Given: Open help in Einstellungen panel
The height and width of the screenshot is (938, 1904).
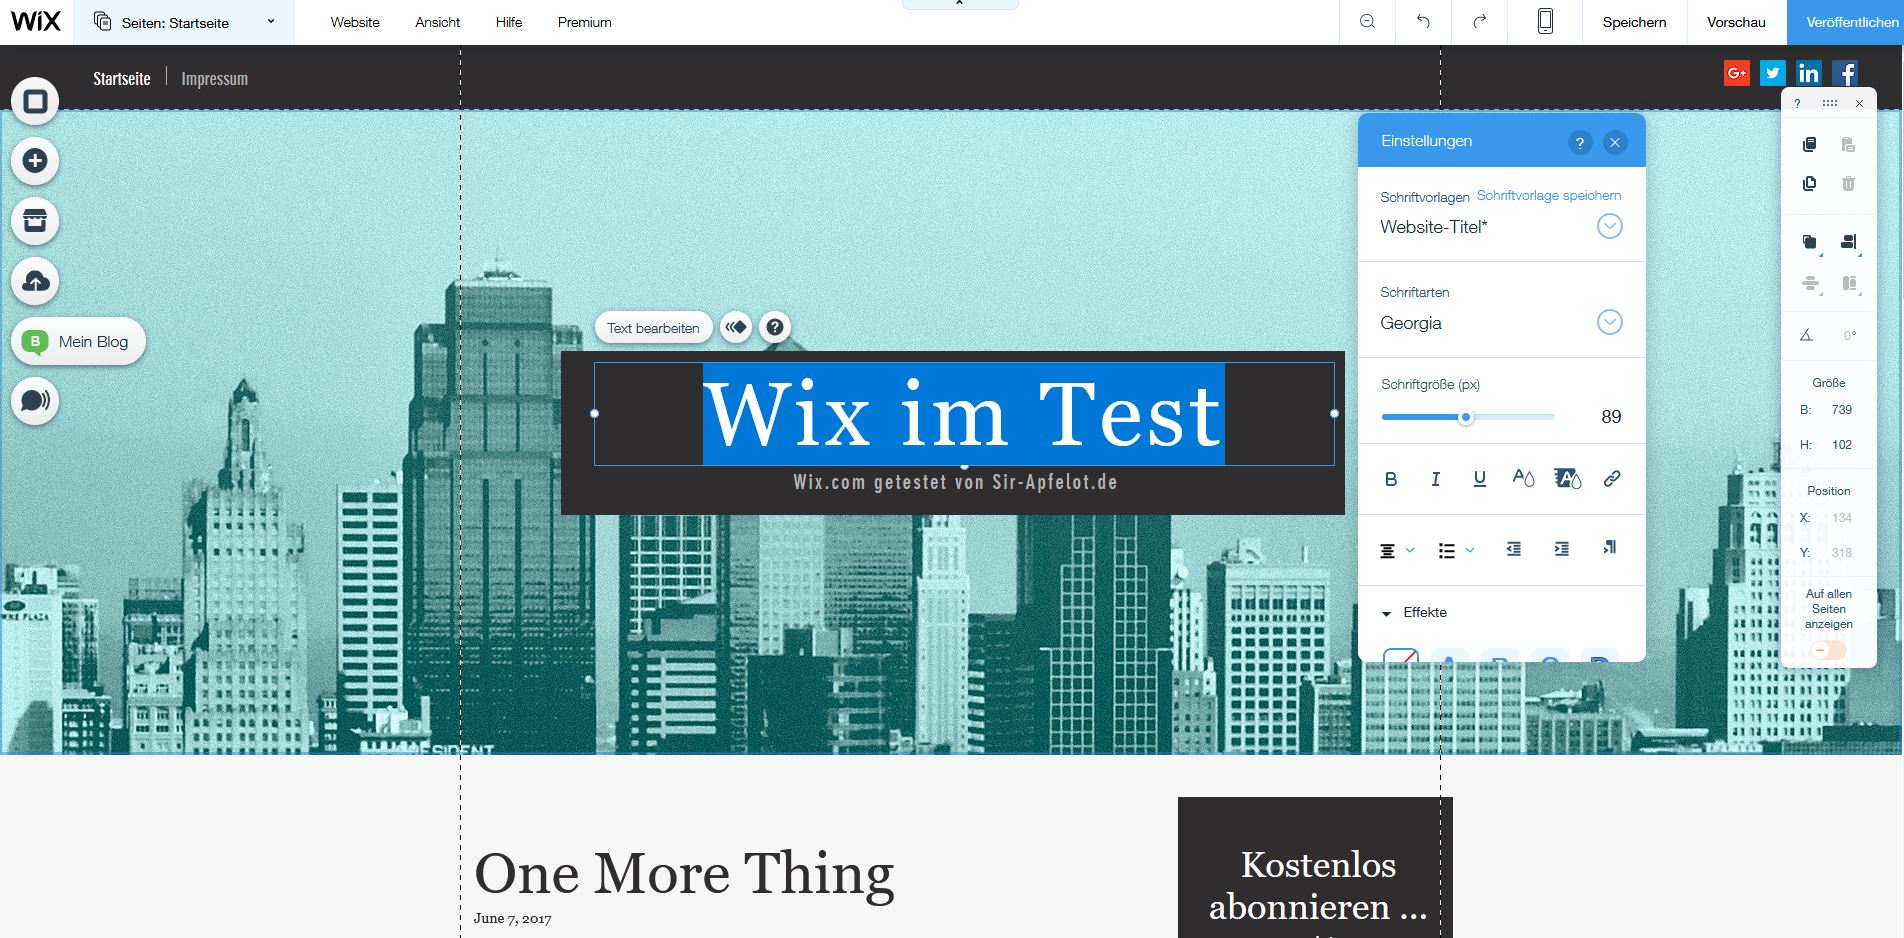Looking at the screenshot, I should [1580, 142].
